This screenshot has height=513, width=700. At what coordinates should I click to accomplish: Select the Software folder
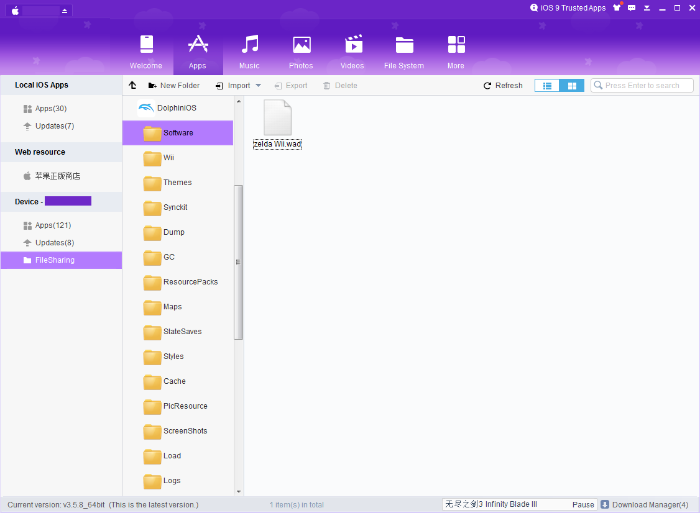(178, 133)
